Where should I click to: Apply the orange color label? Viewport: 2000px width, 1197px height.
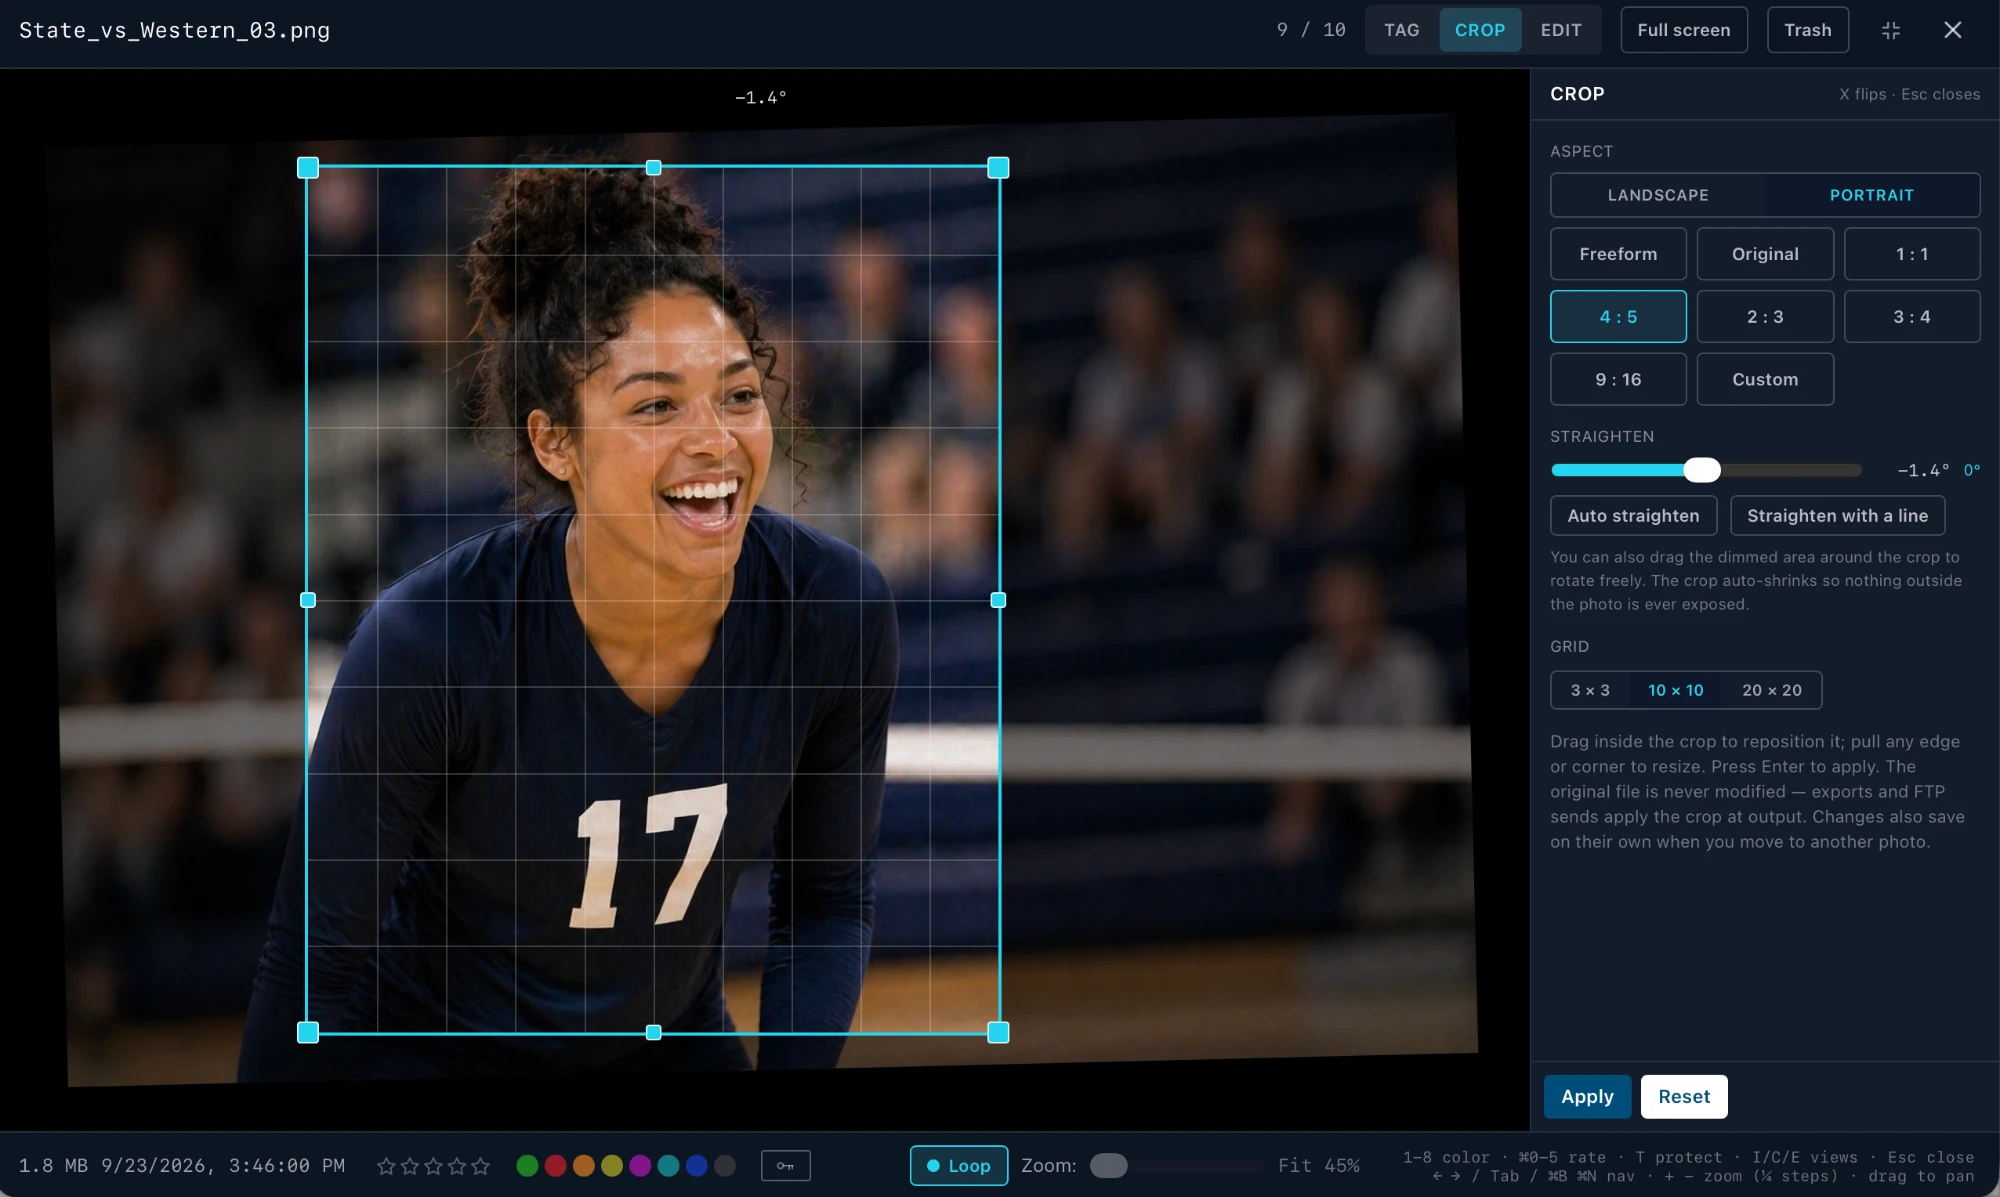584,1166
